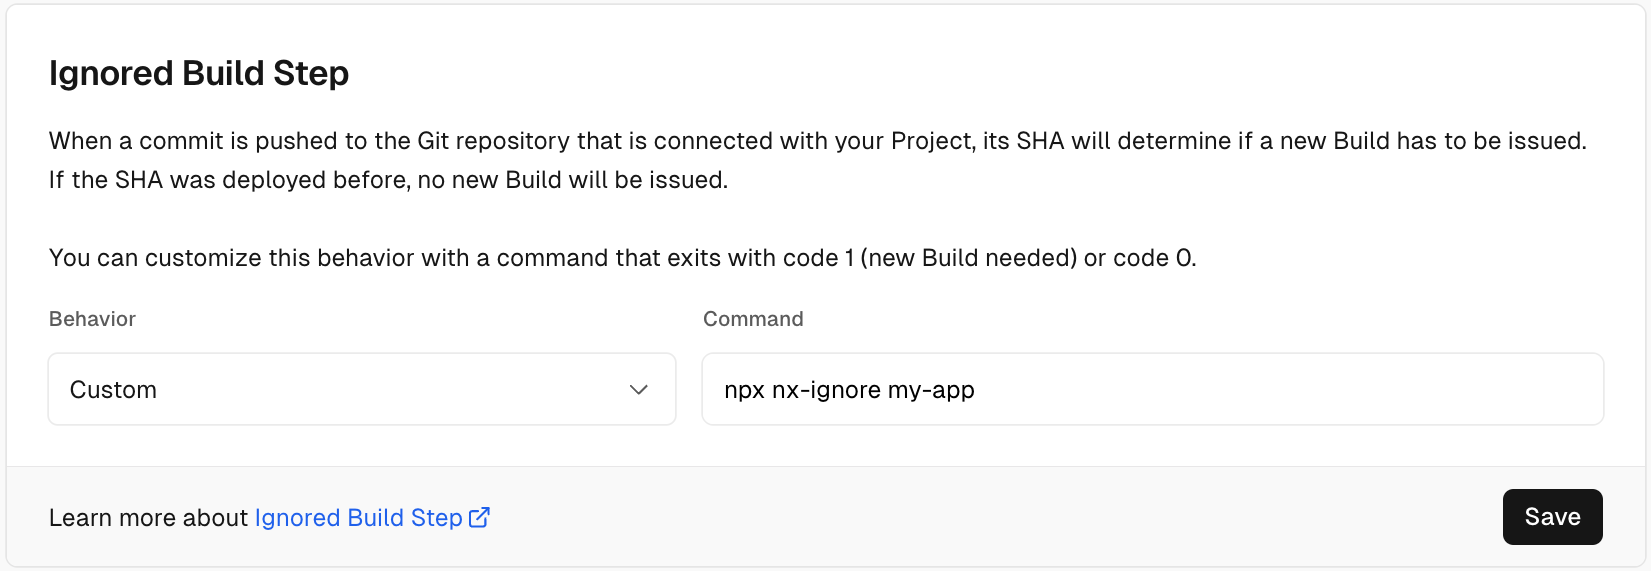
Task: Click the gray footer bar left of Save
Action: click(x=1000, y=517)
